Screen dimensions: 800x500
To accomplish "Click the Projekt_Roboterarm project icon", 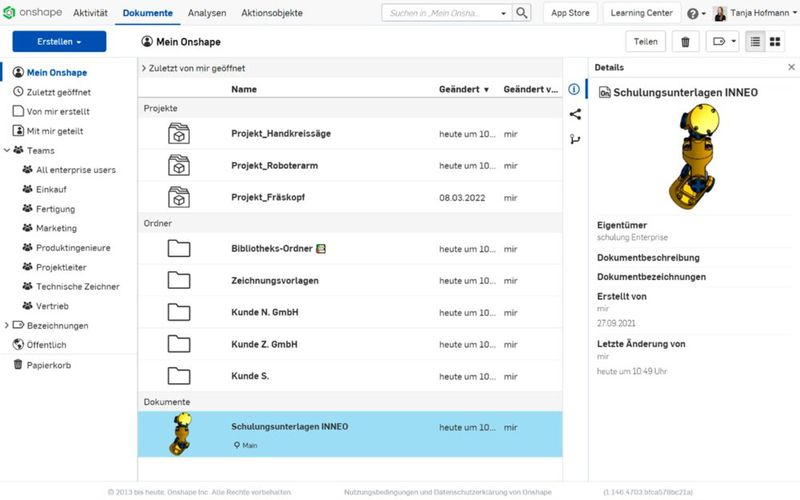I will point(179,166).
